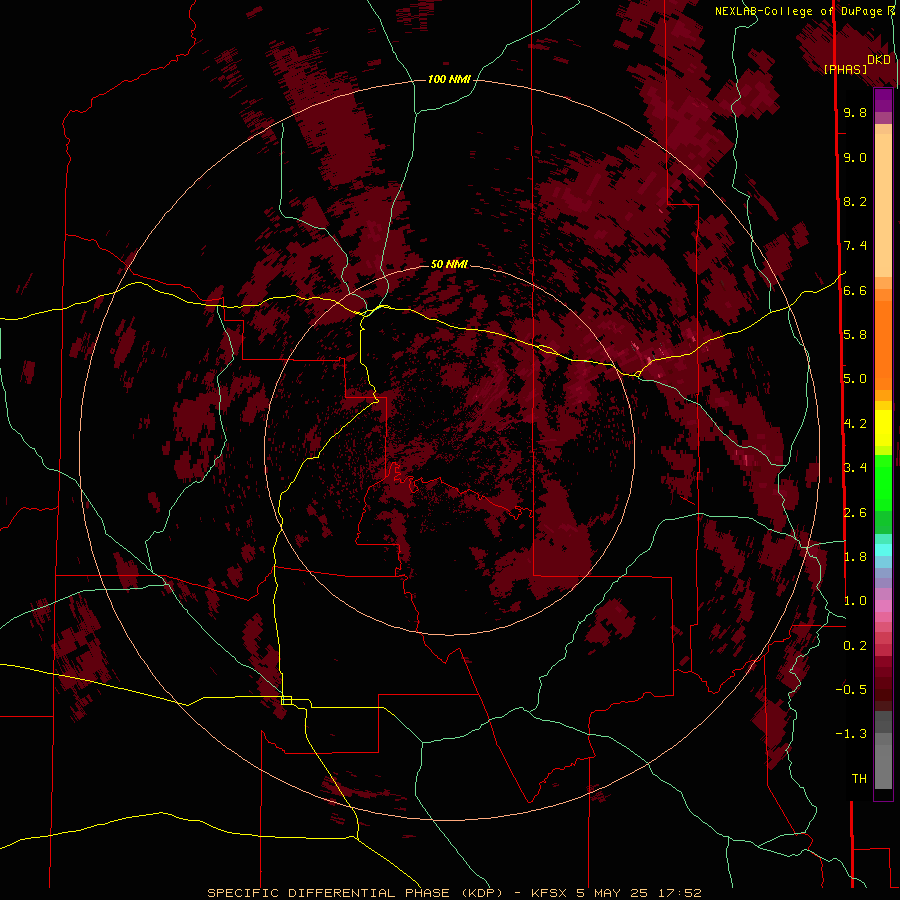The height and width of the screenshot is (900, 900).
Task: Click the 5.8 legend value
Action: [855, 335]
